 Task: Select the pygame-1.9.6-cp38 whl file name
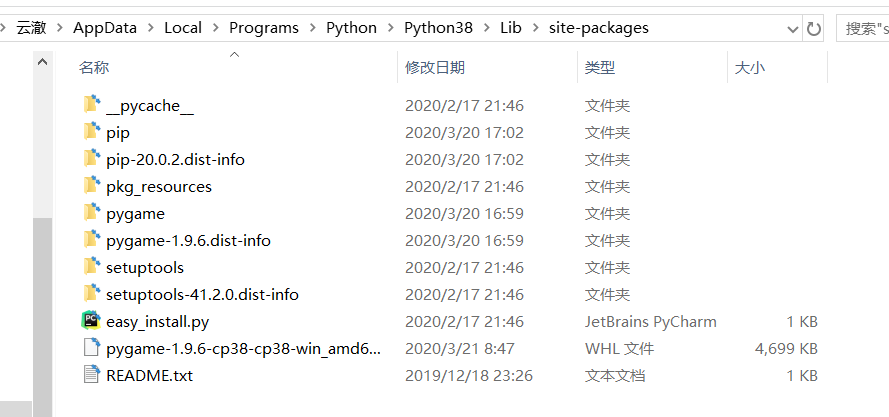coord(243,348)
